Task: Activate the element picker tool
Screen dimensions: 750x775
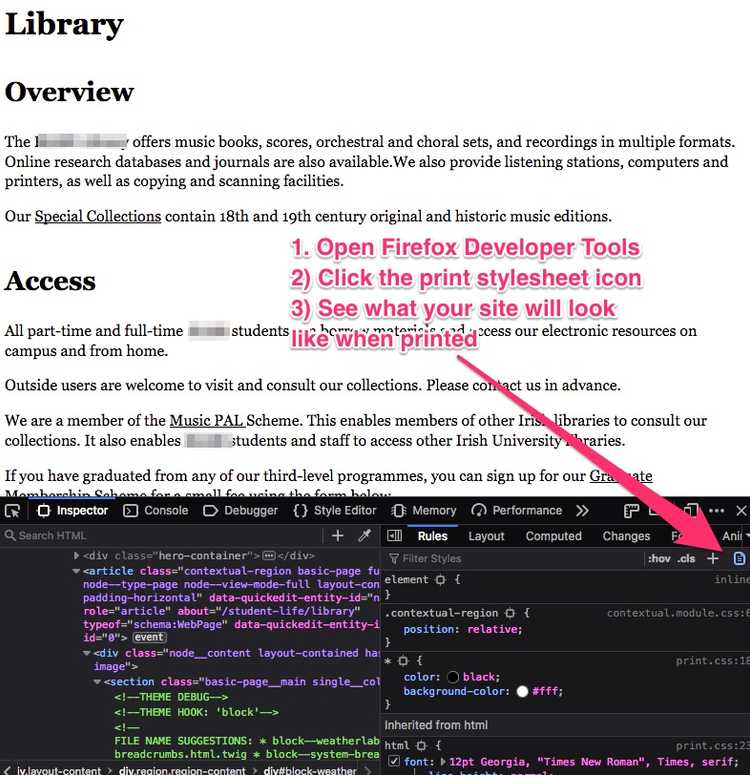Action: pos(12,510)
